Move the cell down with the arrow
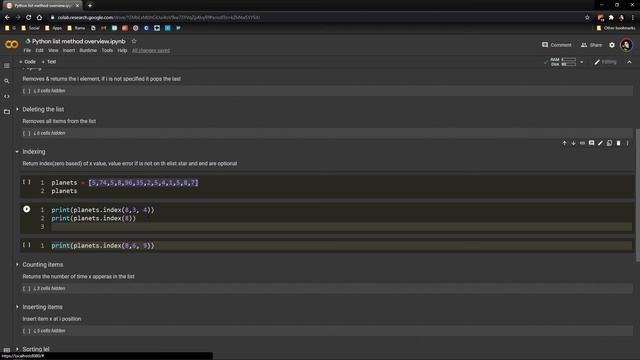 tap(573, 143)
